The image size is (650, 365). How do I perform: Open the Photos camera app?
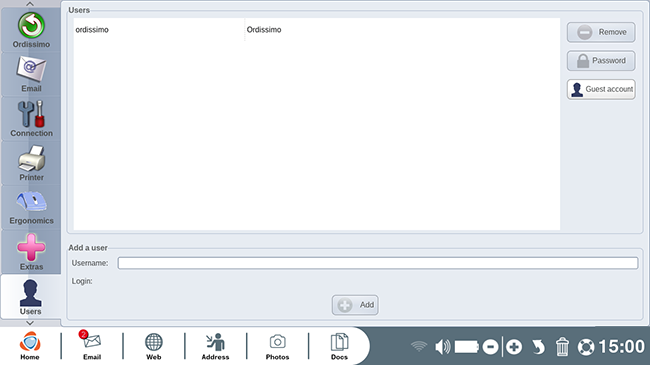[x=277, y=346]
